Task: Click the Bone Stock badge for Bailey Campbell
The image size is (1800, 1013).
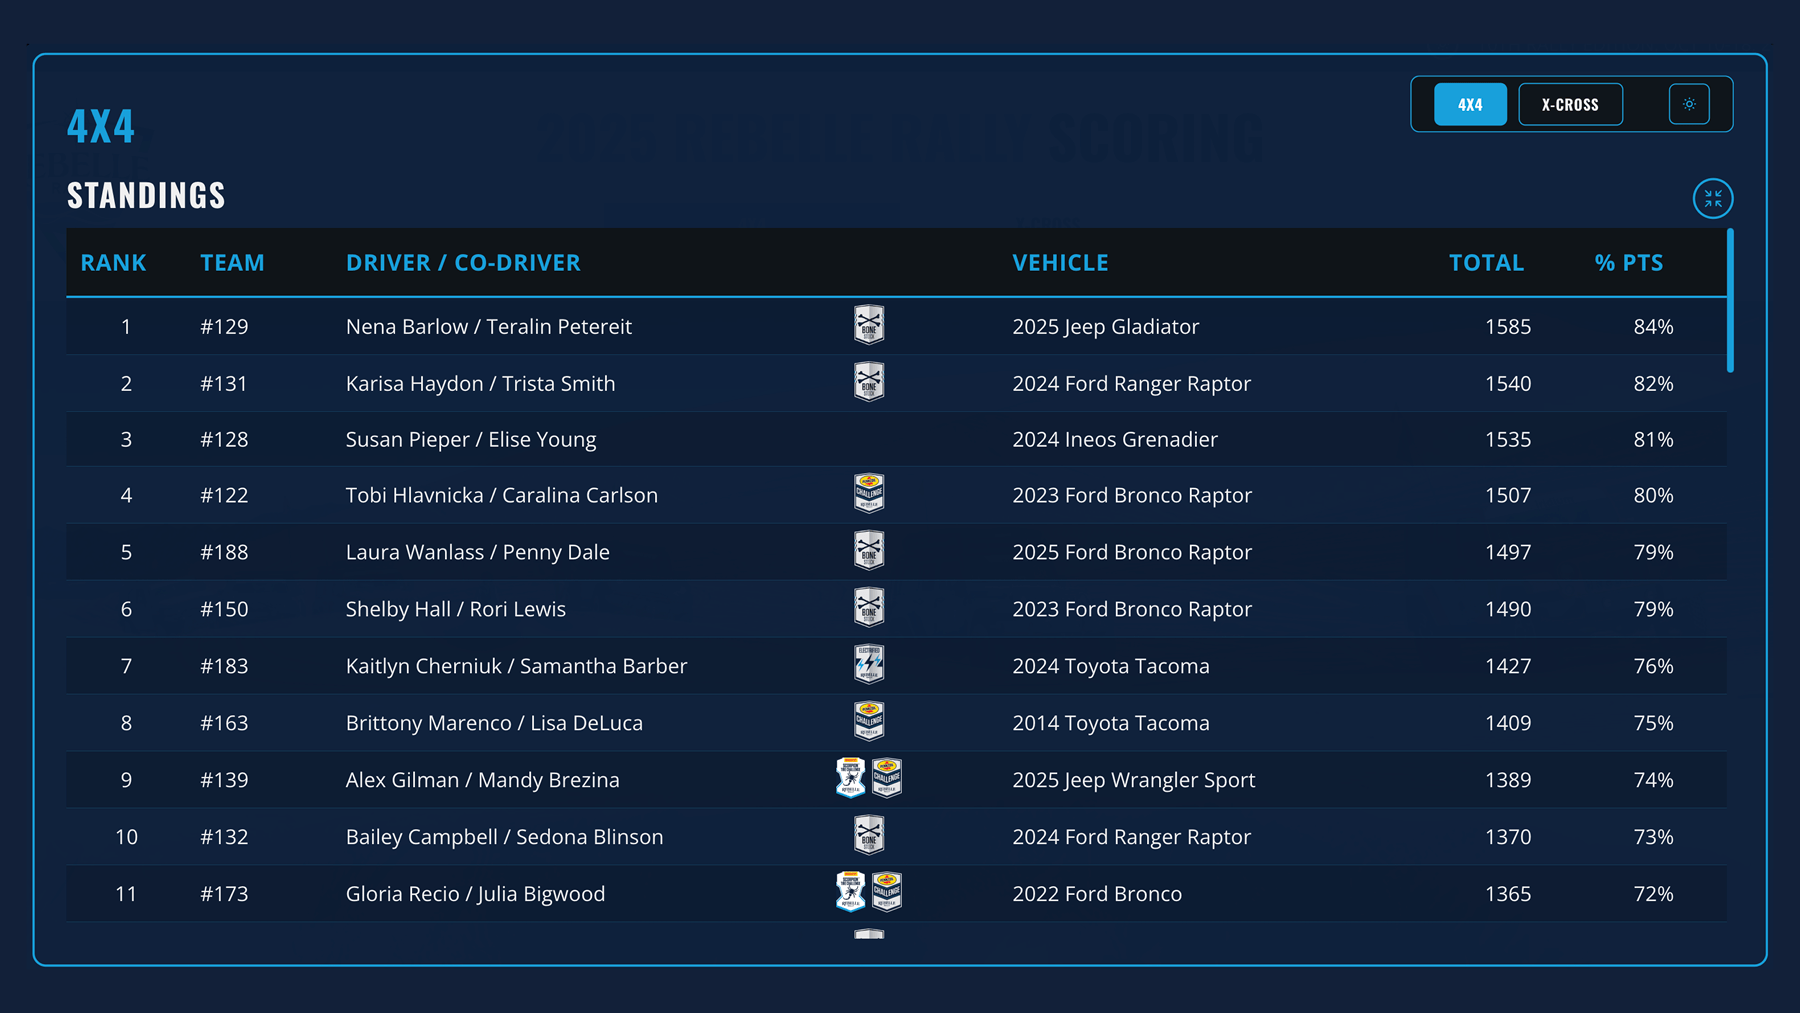Action: 869,836
